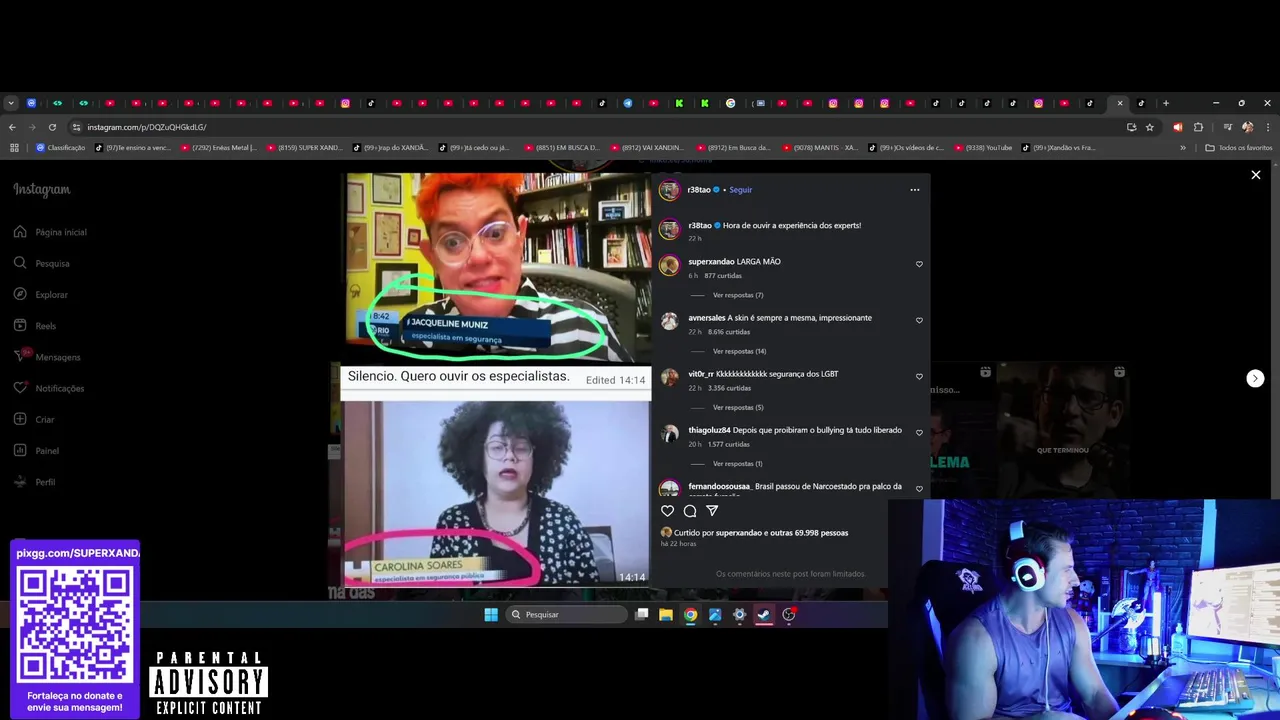Screen dimensions: 1280x720
Task: Open Chrome profile avatar
Action: pyautogui.click(x=1247, y=127)
